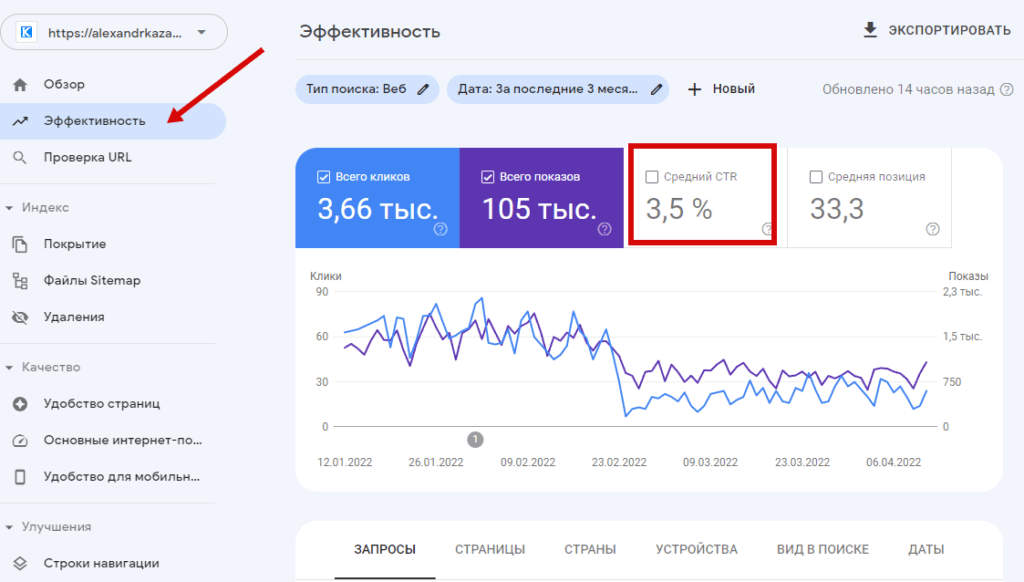This screenshot has height=582, width=1024.
Task: Click the 105 тыс. impressions value
Action: 539,209
